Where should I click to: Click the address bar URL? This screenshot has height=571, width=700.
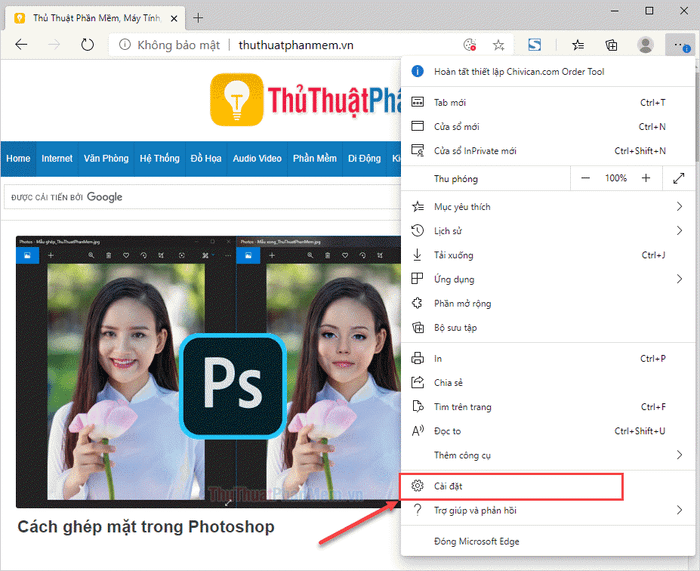click(x=296, y=45)
